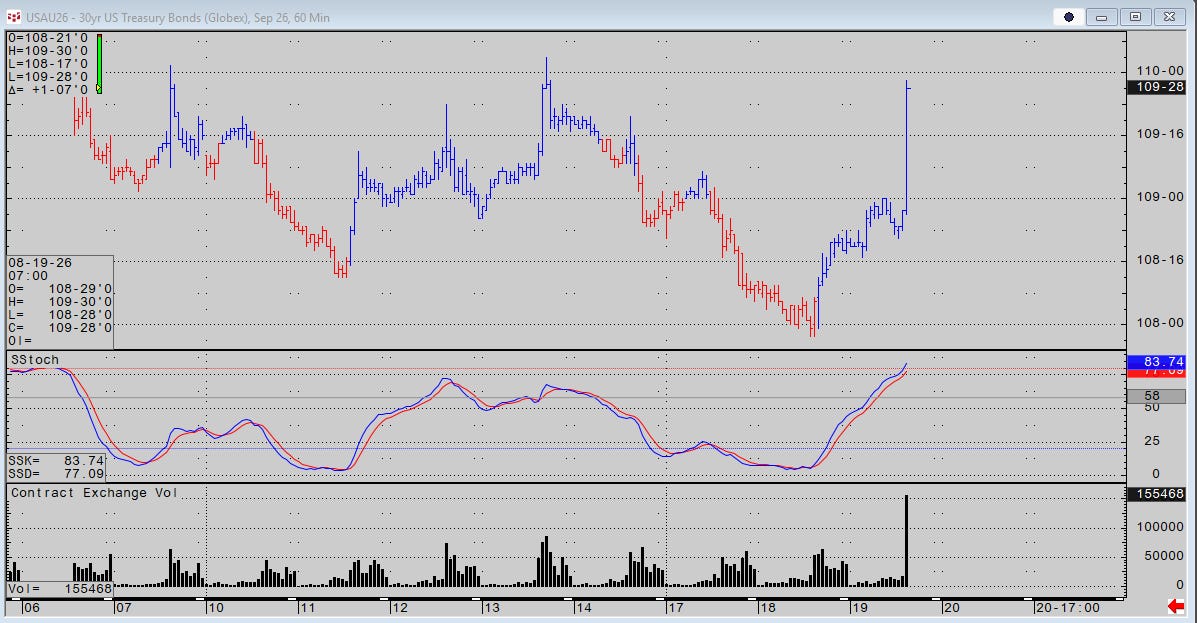The height and width of the screenshot is (623, 1197).
Task: Select the highlighted 109-28 current price label
Action: pos(1157,87)
